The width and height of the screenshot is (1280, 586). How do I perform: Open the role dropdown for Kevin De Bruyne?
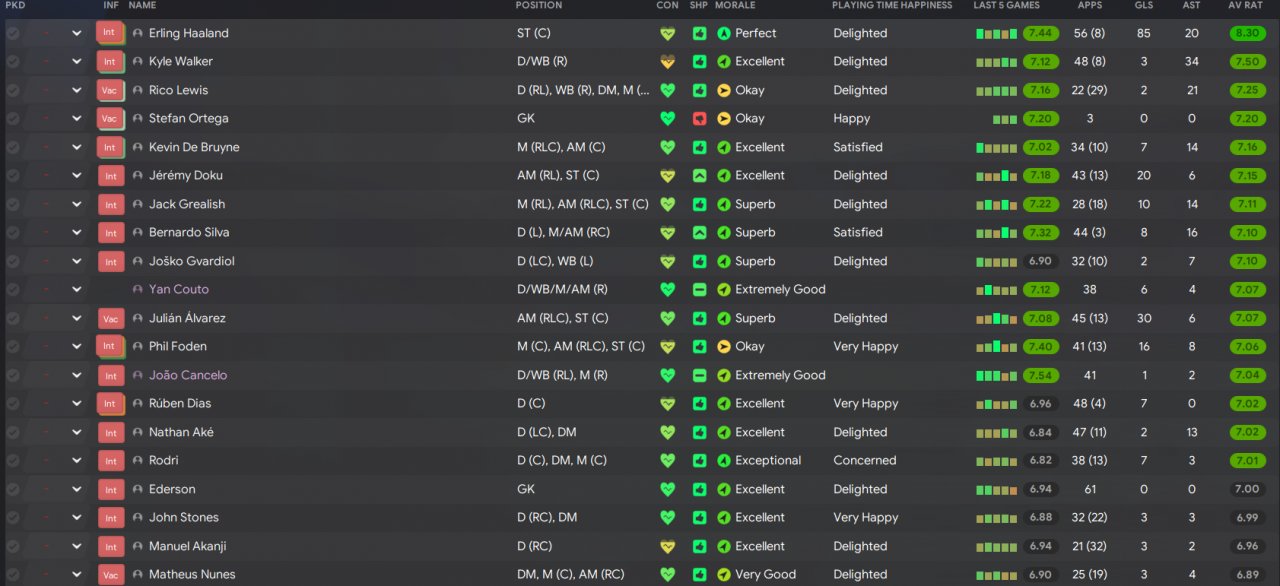77,147
